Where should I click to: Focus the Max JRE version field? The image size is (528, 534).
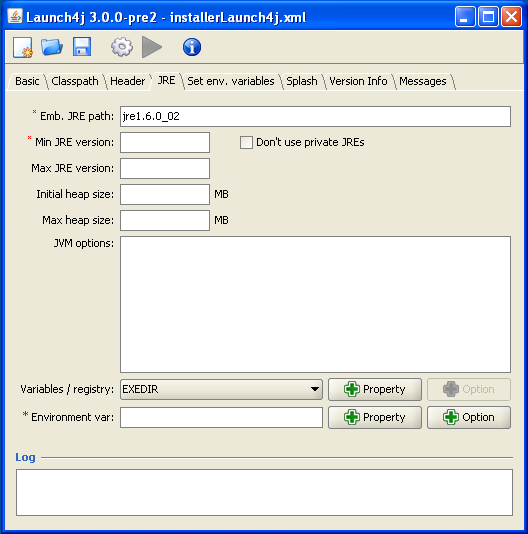(x=165, y=168)
